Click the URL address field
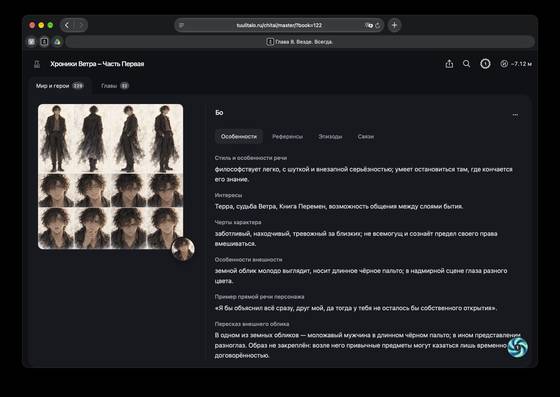This screenshot has width=560, height=397. [279, 25]
